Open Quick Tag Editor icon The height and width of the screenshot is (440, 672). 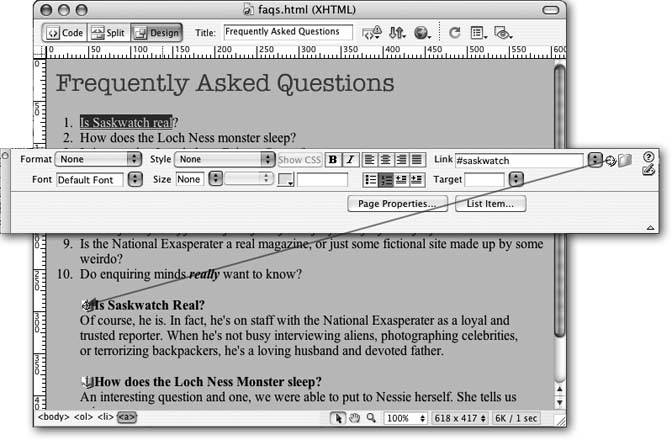(648, 170)
